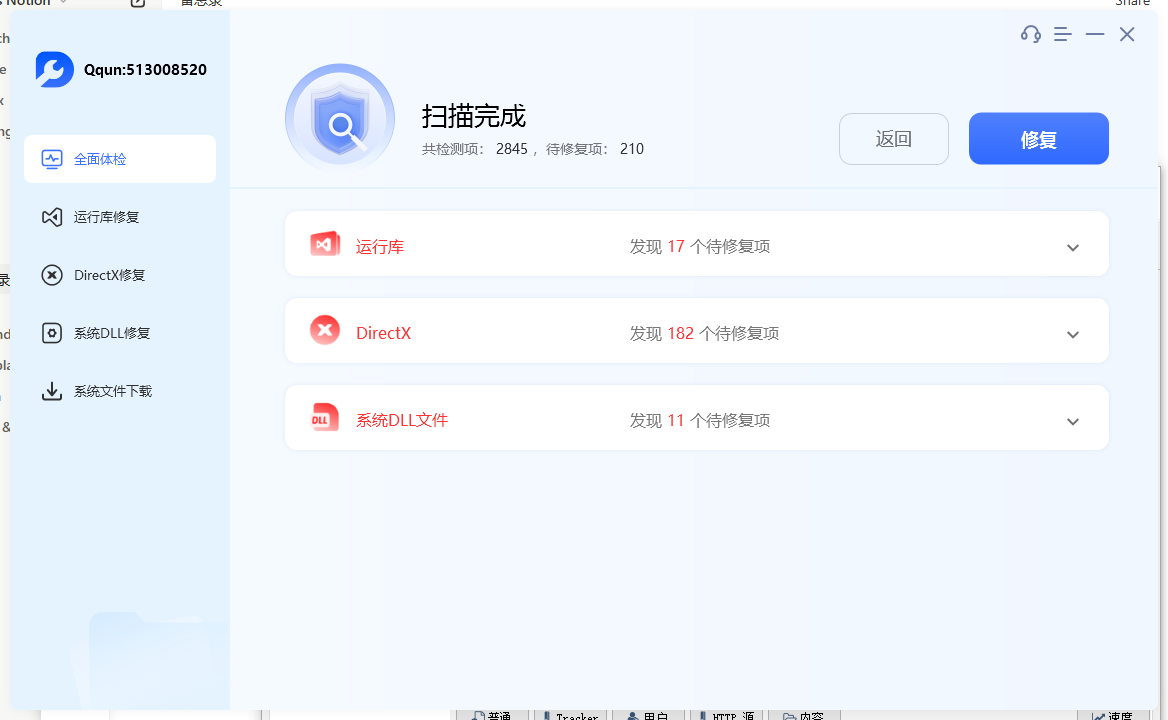Expand the DirectX results chevron
This screenshot has width=1168, height=720.
tap(1073, 335)
